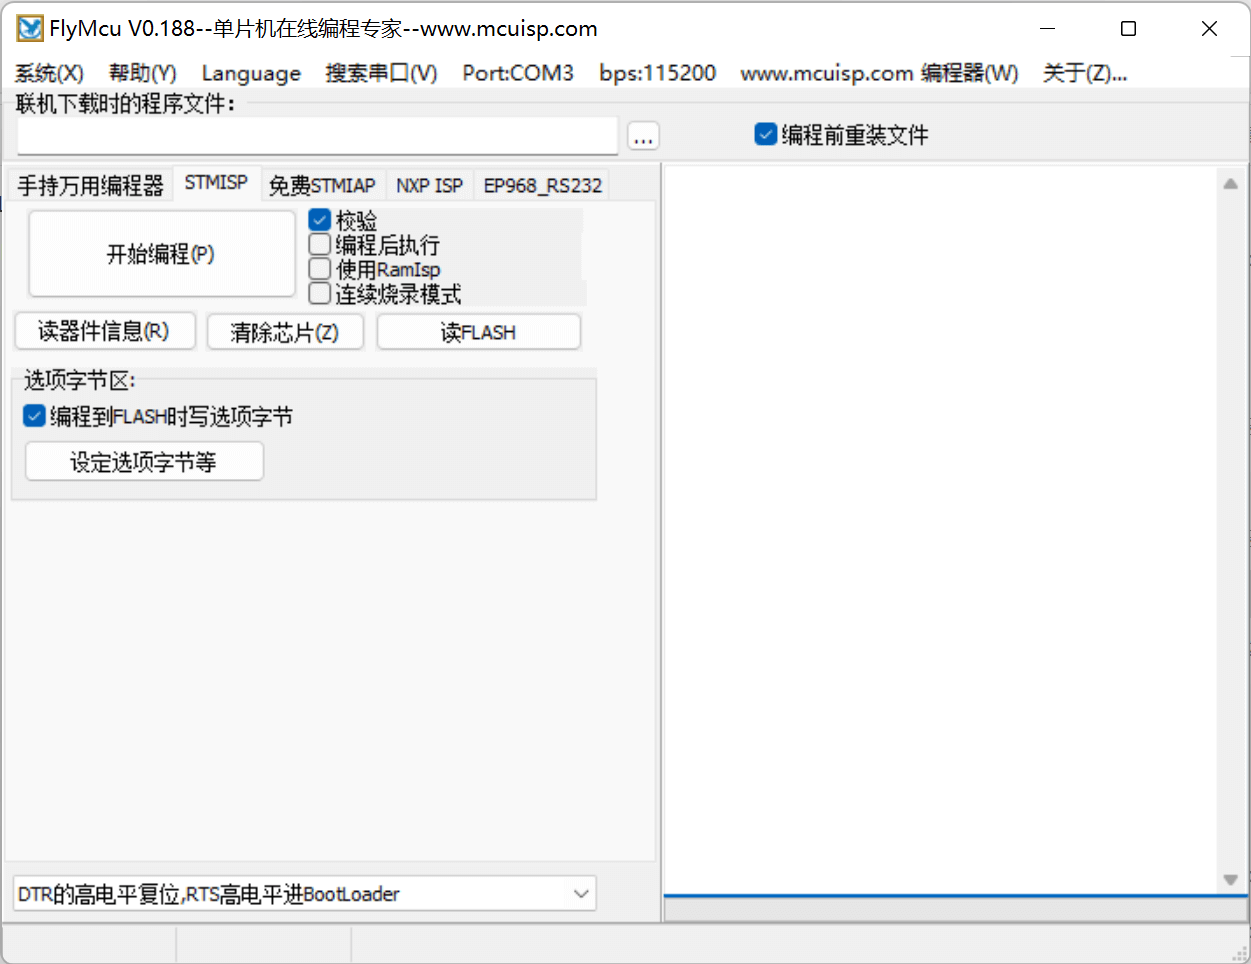Click the scroll-up arrow of the log panel

(x=1231, y=182)
